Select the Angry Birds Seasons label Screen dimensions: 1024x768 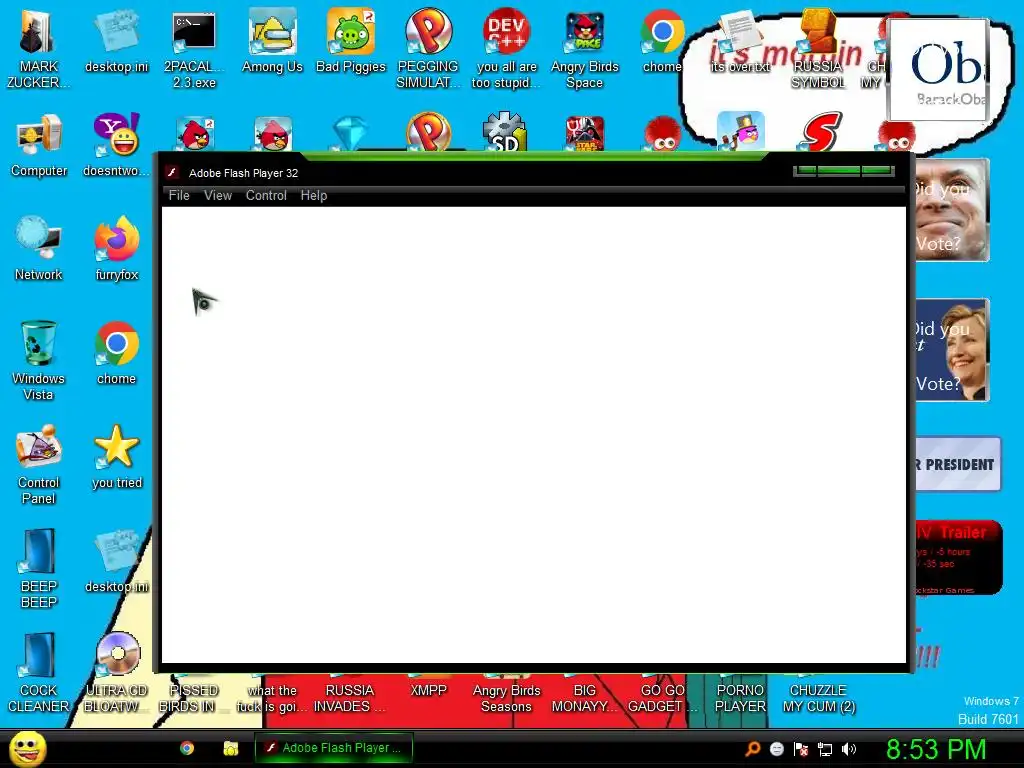click(x=506, y=698)
